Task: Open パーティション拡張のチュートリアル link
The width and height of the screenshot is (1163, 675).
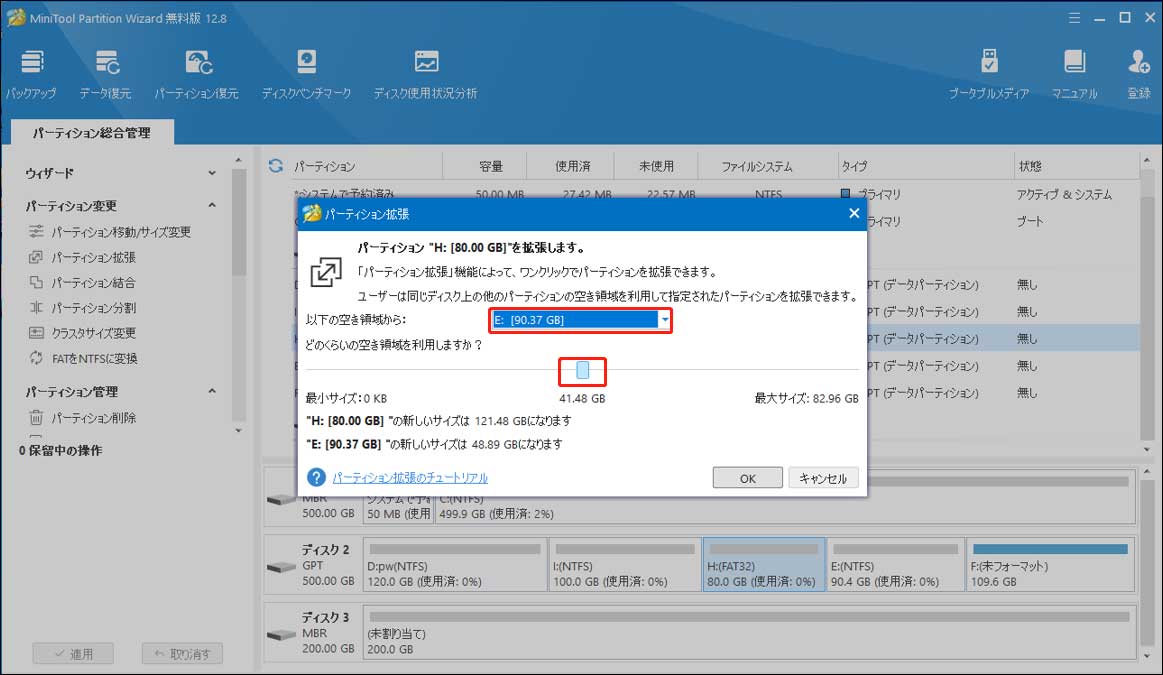Action: tap(410, 478)
